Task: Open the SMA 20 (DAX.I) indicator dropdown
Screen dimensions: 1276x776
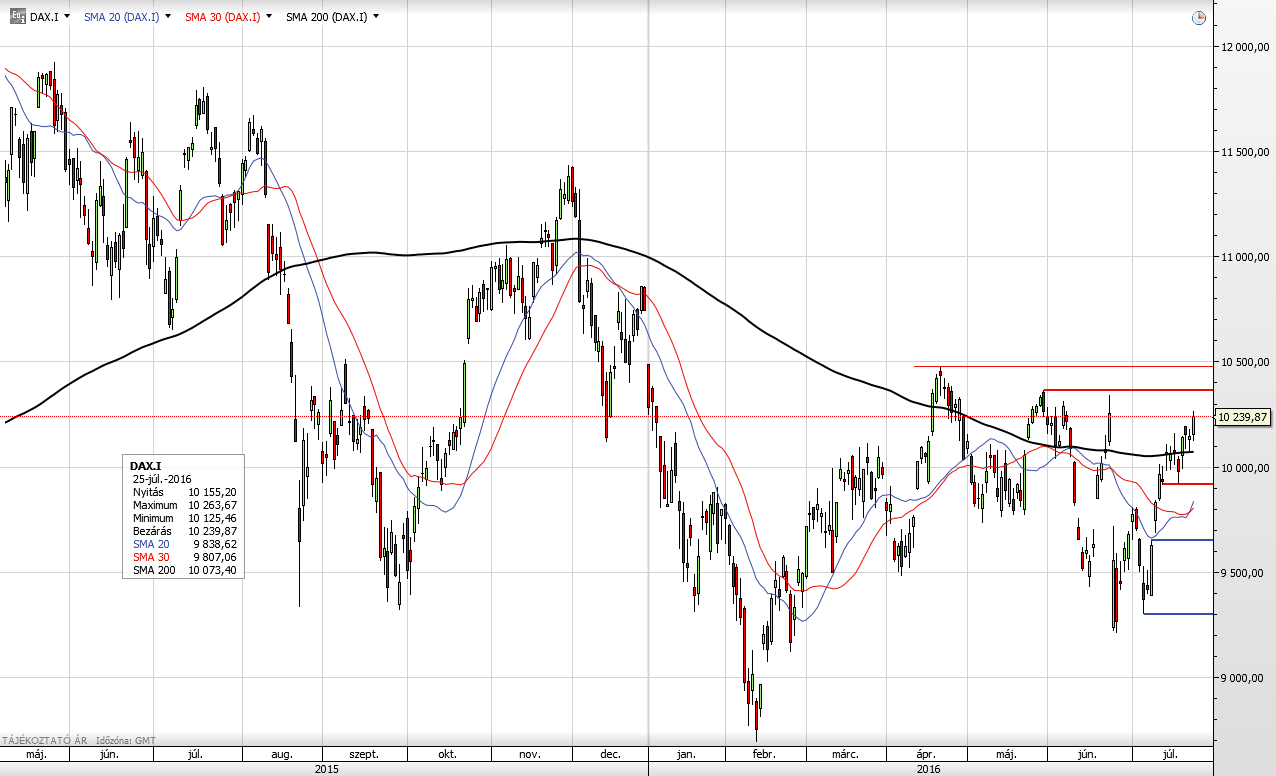Action: [x=167, y=17]
